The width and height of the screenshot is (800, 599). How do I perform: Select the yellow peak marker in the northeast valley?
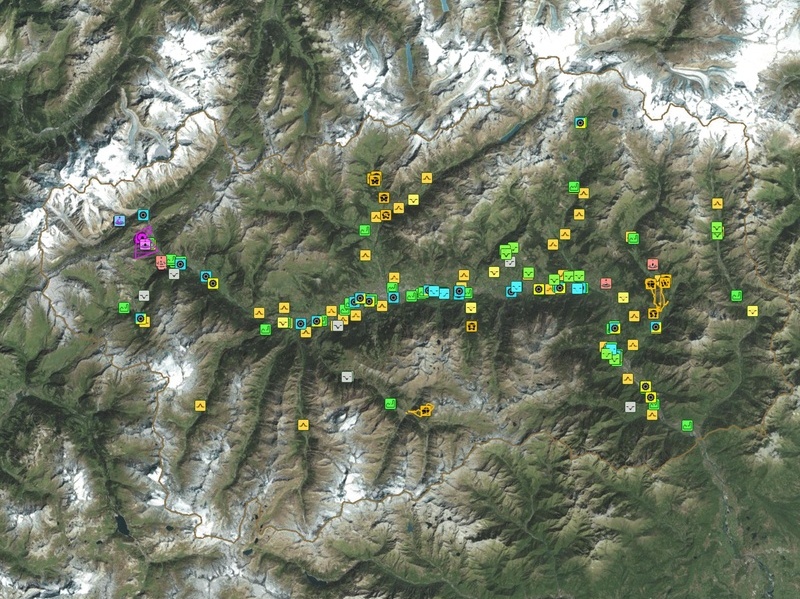click(x=717, y=204)
